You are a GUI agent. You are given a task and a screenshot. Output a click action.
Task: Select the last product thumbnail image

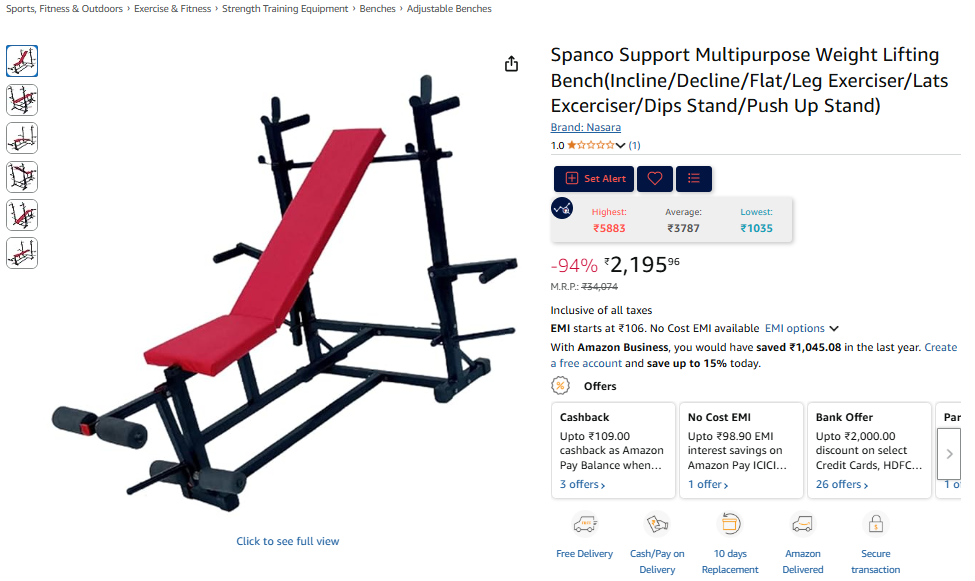tap(22, 253)
